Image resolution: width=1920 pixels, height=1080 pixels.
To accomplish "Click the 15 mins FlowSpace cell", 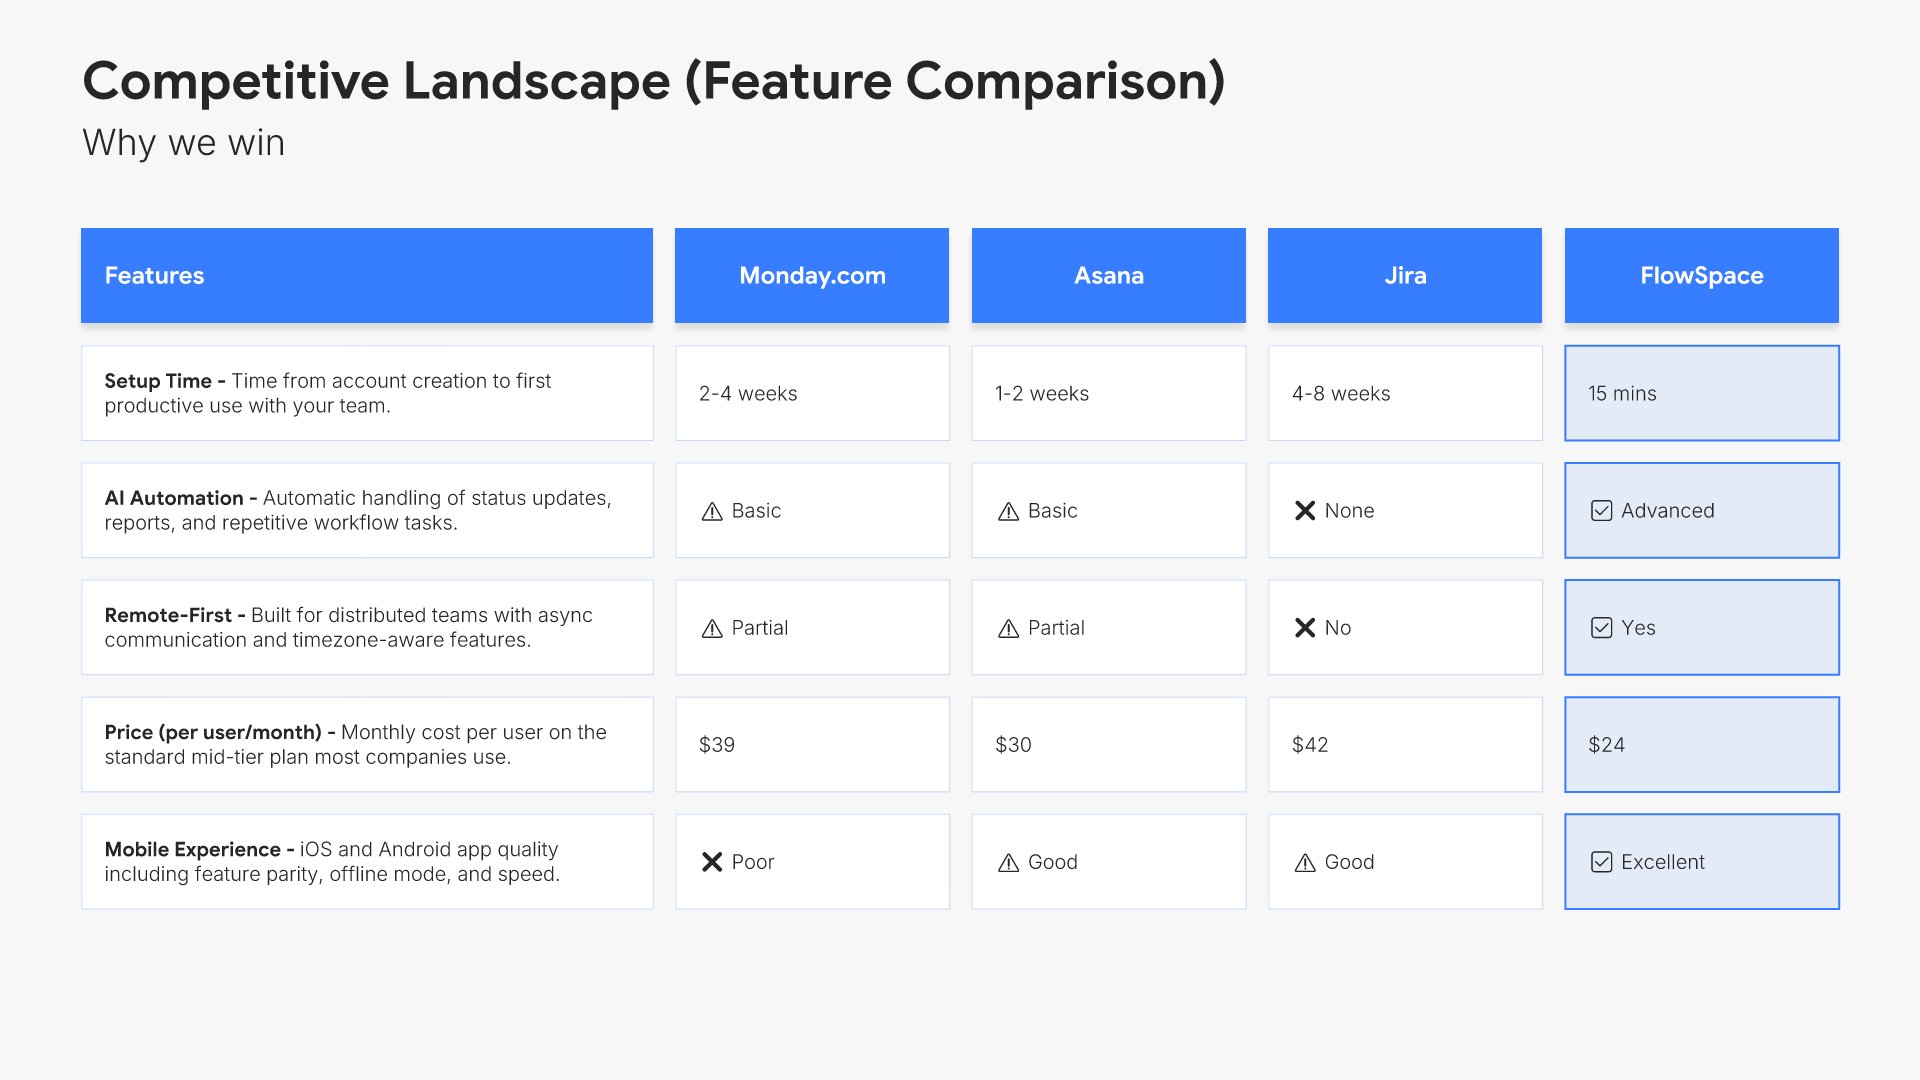I will pyautogui.click(x=1701, y=393).
